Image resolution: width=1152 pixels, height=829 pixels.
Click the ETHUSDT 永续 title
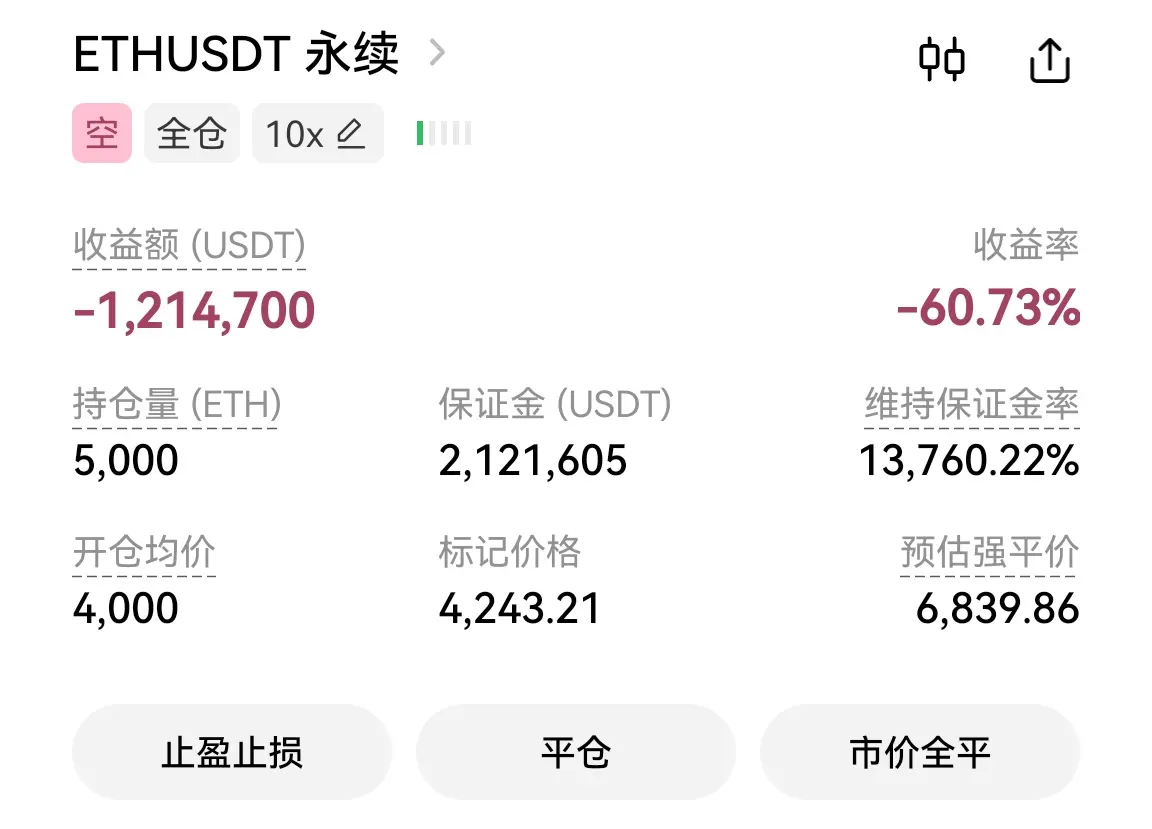[x=237, y=53]
